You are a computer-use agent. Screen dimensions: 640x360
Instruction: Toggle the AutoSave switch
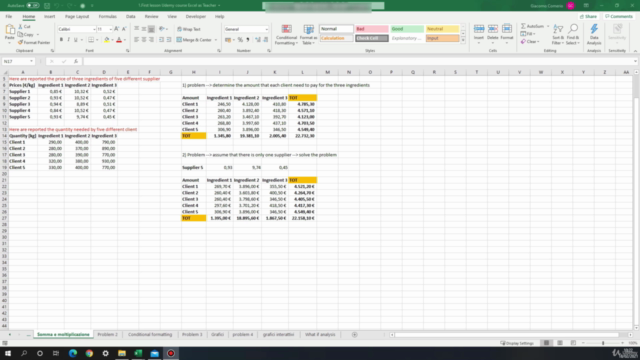(33, 6)
